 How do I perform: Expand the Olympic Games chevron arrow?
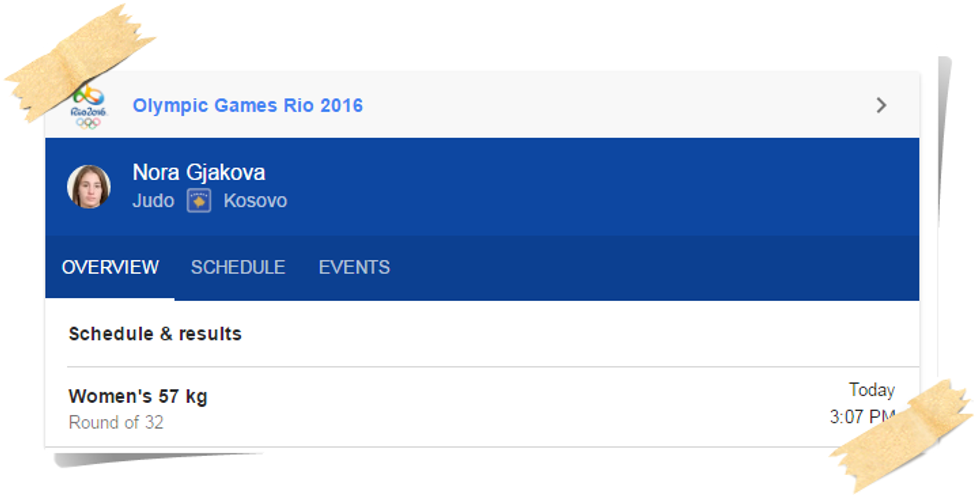tap(881, 105)
